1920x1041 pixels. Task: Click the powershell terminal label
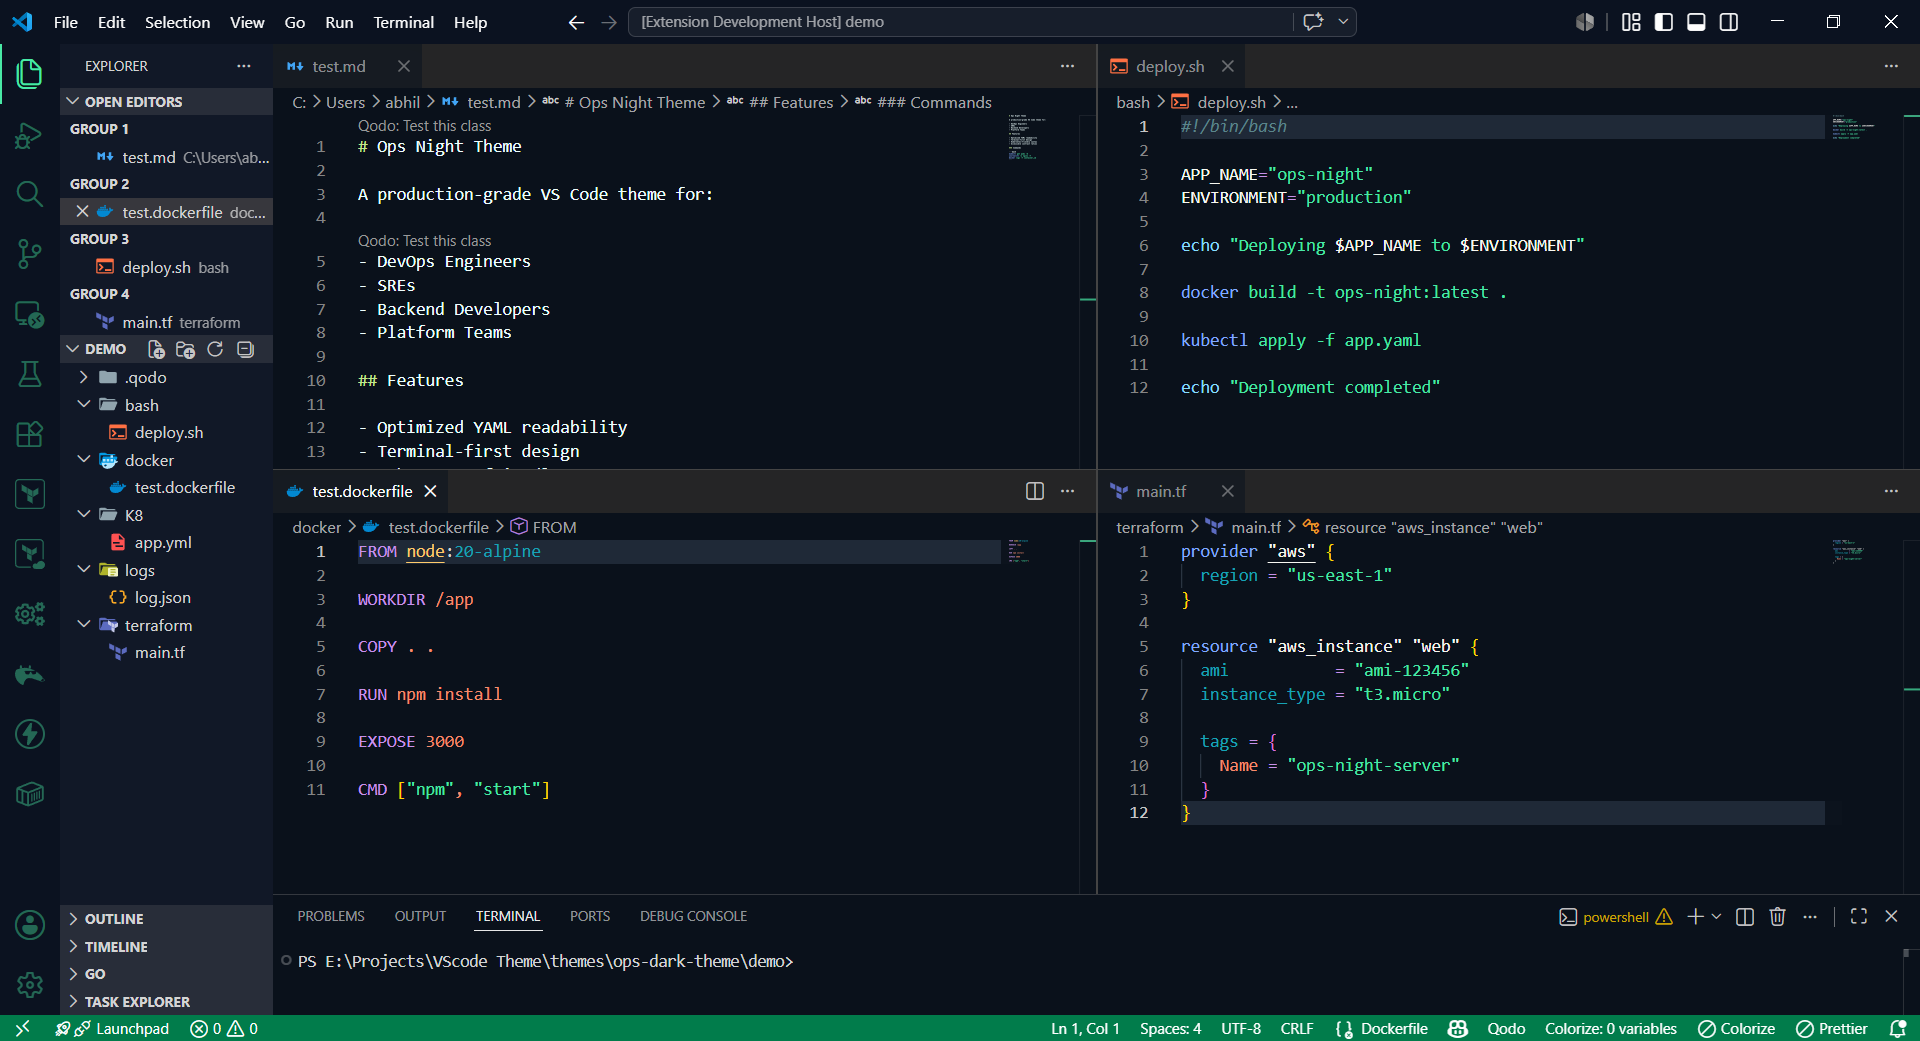(1615, 917)
